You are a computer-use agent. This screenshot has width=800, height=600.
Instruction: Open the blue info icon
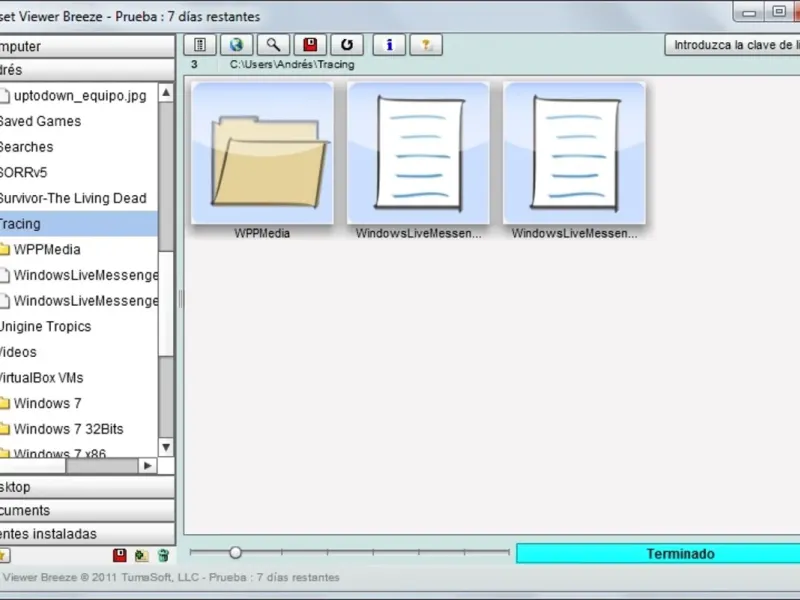point(389,45)
